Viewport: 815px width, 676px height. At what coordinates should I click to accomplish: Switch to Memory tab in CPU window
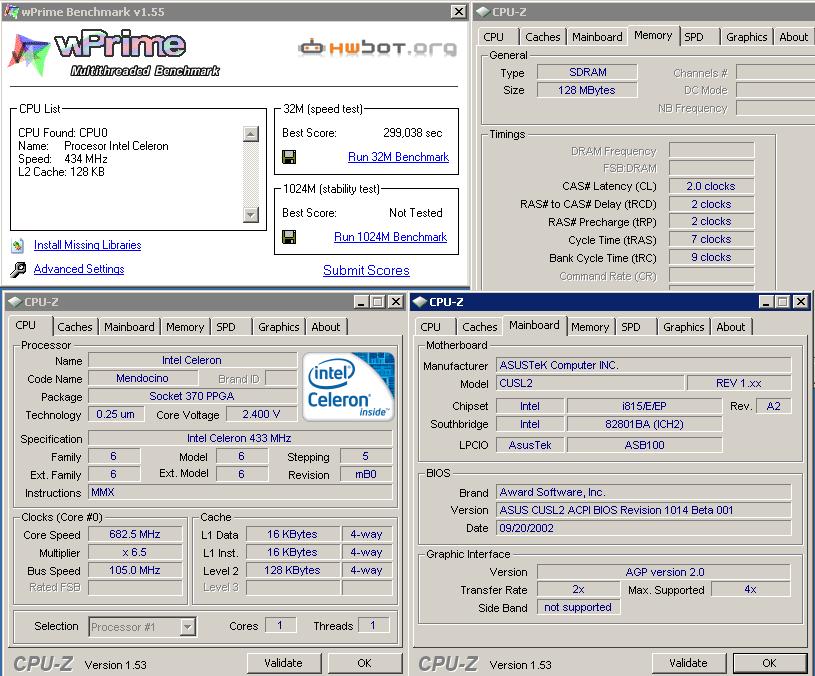[x=185, y=327]
